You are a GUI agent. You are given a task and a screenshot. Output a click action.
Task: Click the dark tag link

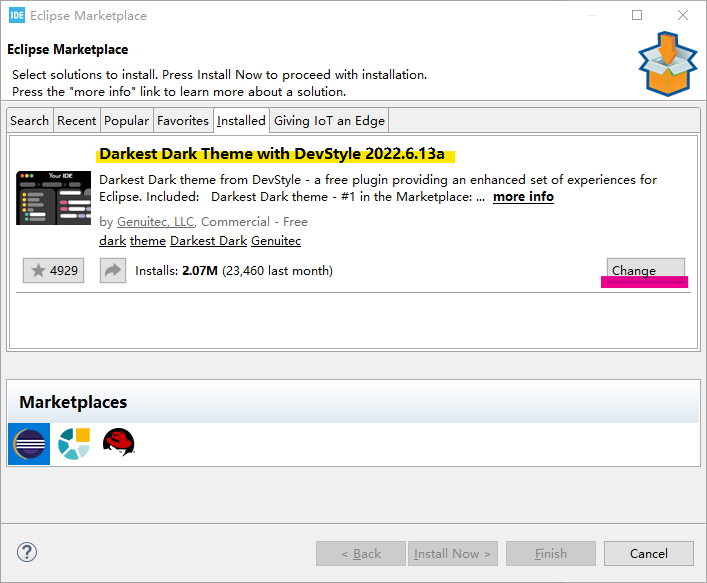(113, 241)
